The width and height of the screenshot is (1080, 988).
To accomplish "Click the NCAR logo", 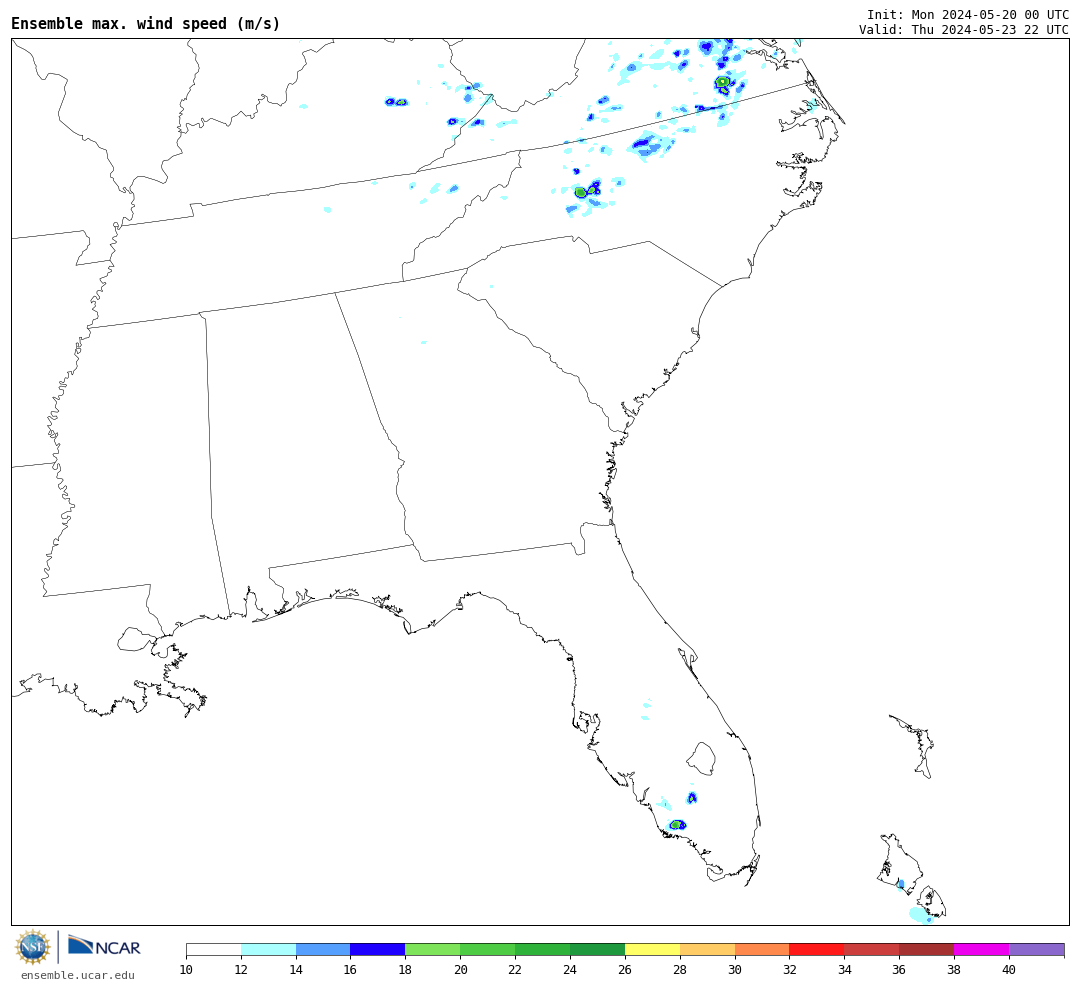I will (104, 945).
